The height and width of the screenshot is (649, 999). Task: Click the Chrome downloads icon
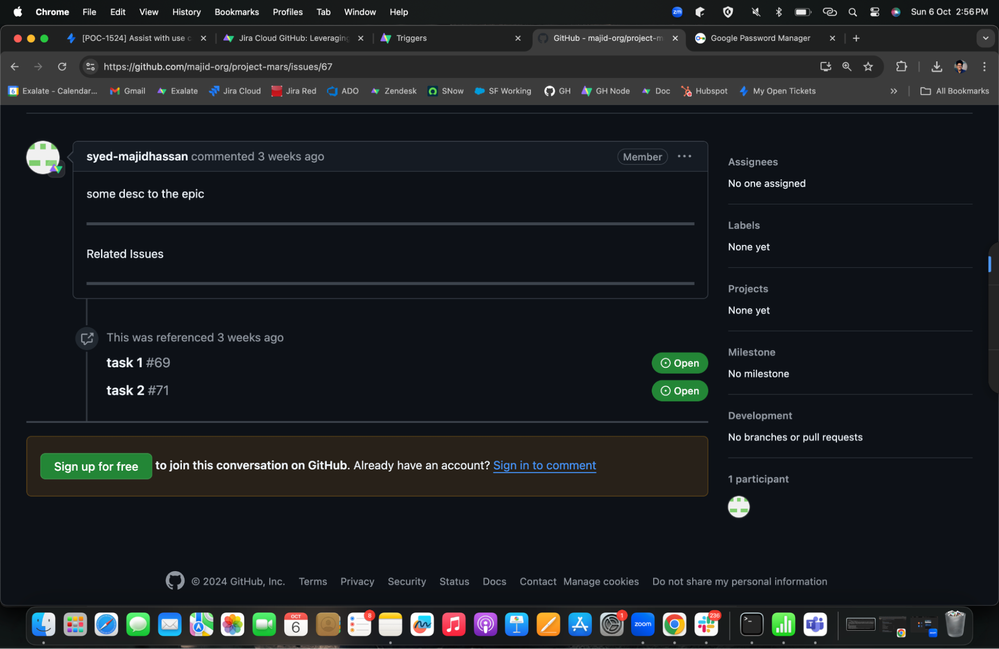coord(936,66)
